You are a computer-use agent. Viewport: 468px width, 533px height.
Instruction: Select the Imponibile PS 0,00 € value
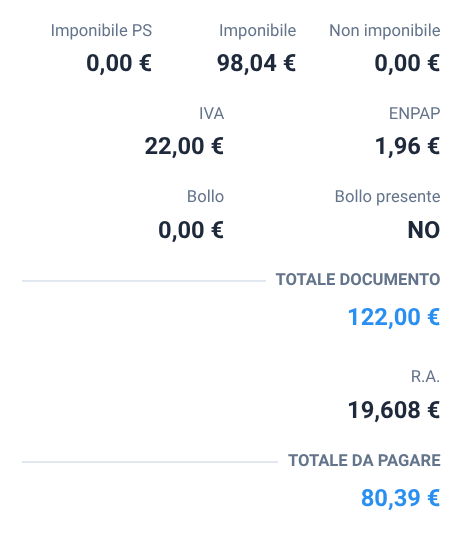coord(119,64)
